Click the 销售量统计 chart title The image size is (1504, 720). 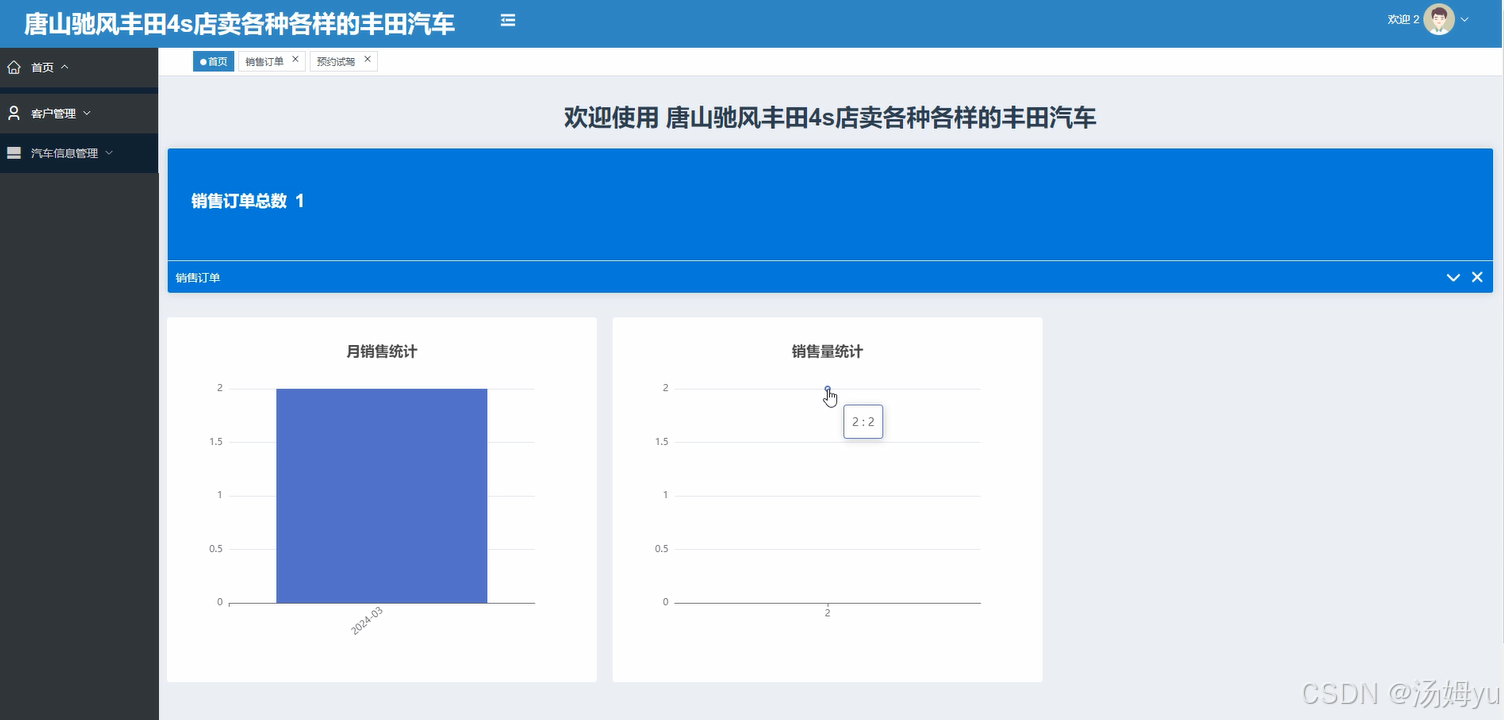pos(827,351)
